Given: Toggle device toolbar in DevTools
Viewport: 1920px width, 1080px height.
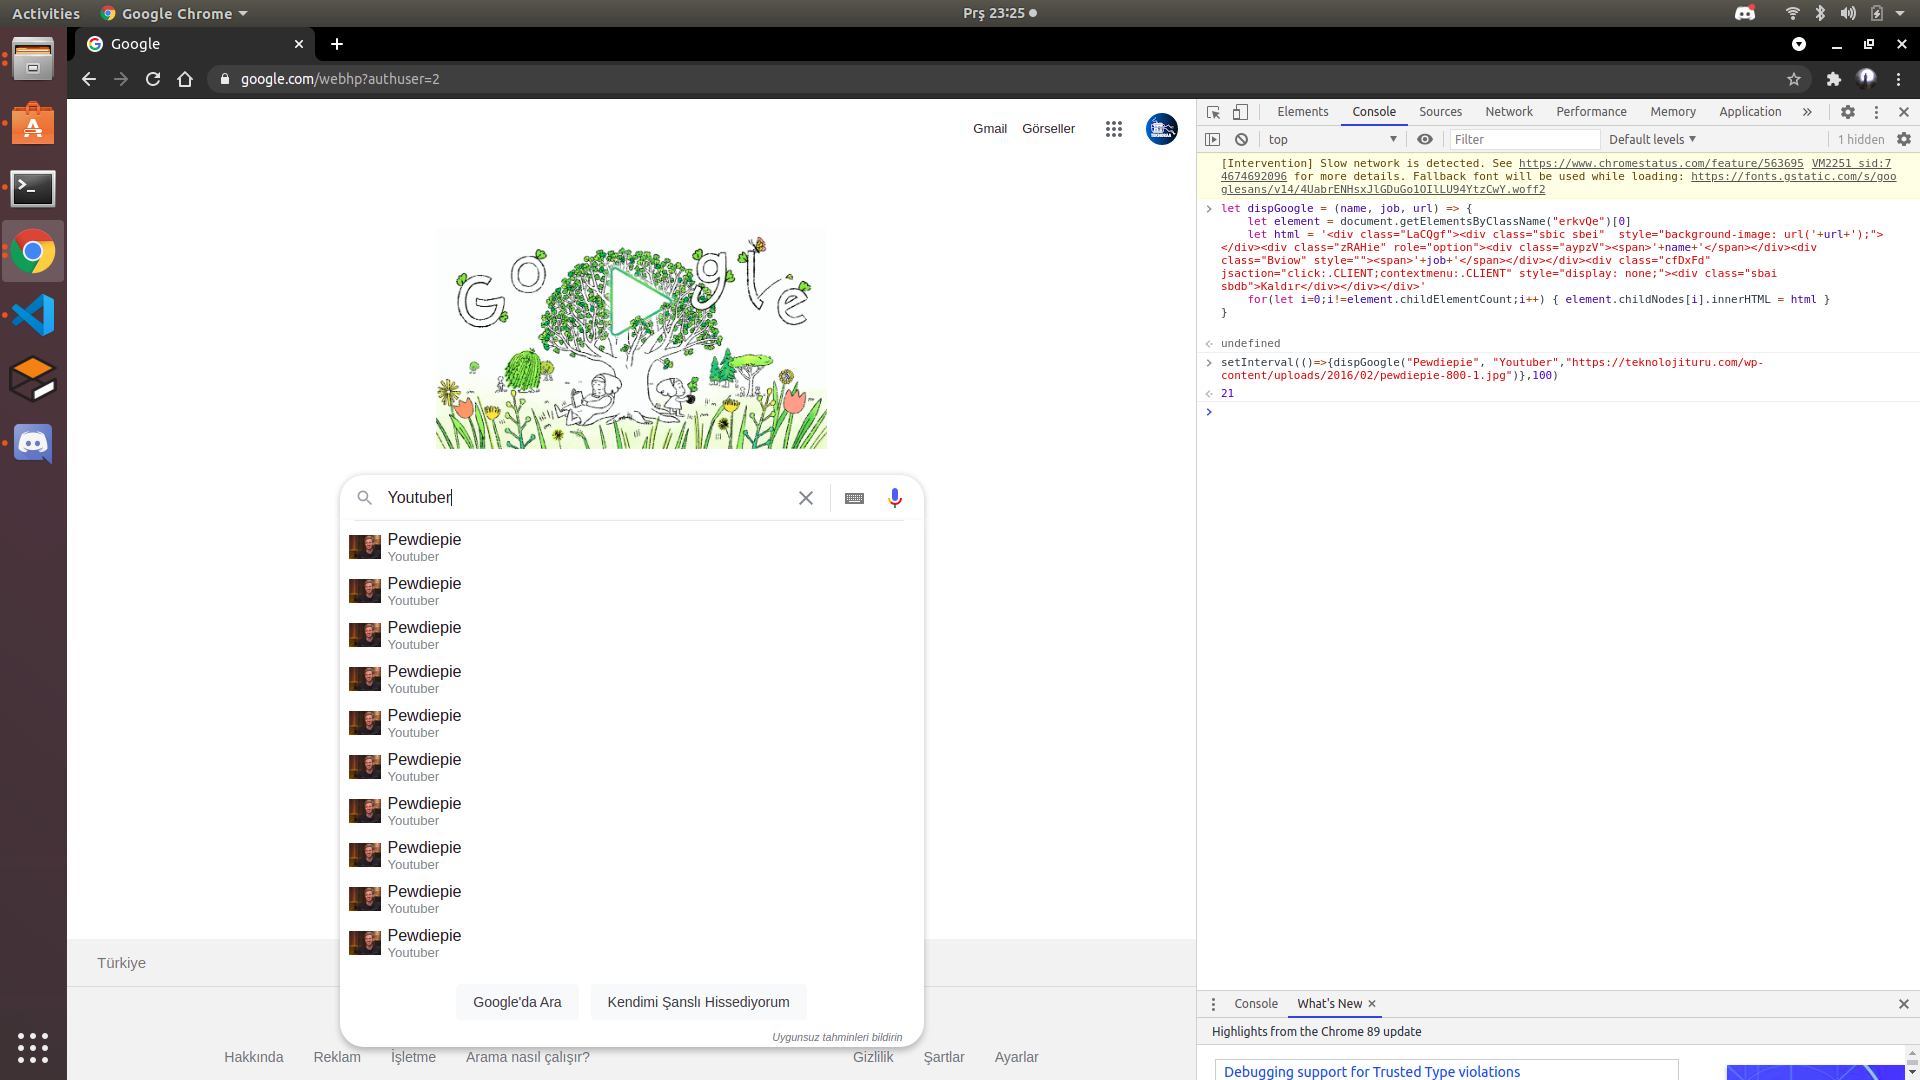Looking at the screenshot, I should (x=1240, y=112).
